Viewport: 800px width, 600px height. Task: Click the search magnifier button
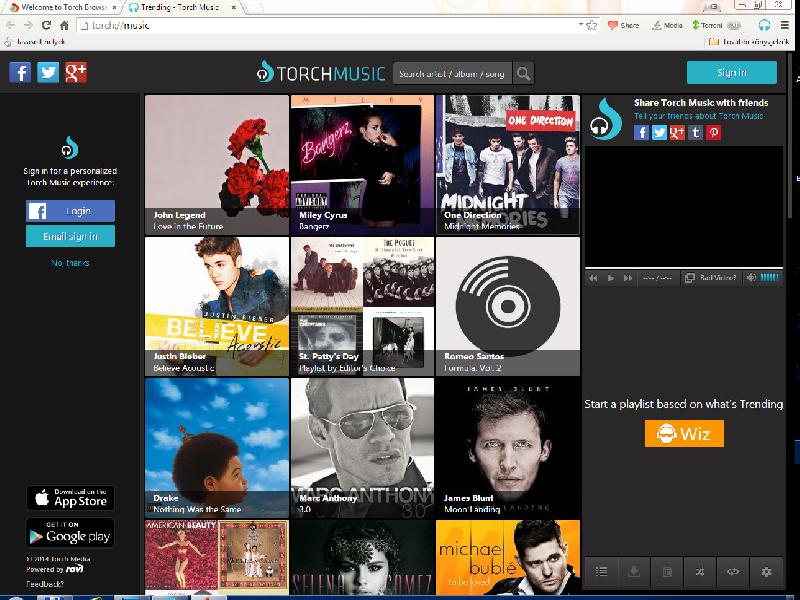click(x=523, y=73)
